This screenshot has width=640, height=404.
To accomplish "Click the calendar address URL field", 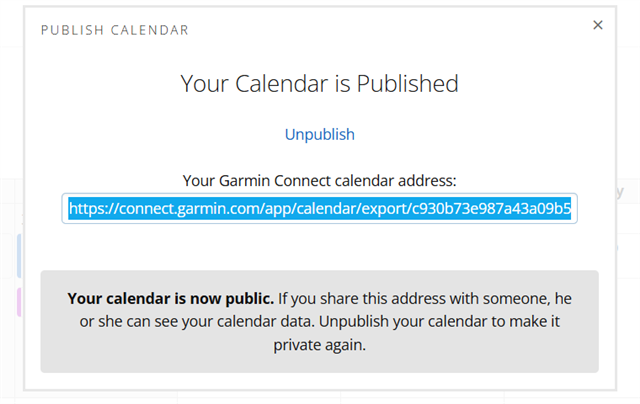I will coord(319,209).
